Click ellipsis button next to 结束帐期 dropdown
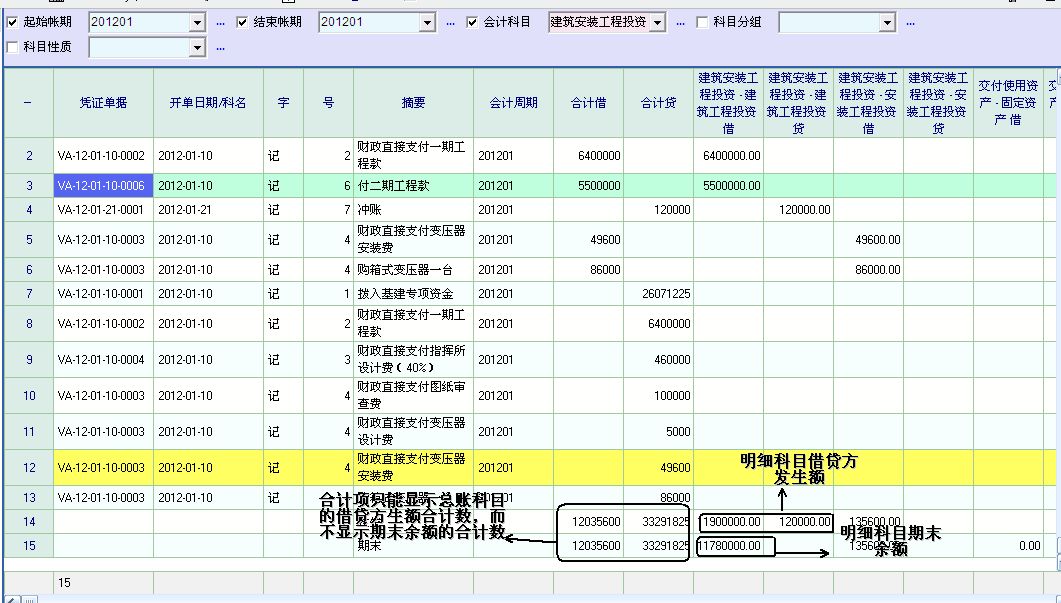The width and height of the screenshot is (1061, 603). point(450,22)
